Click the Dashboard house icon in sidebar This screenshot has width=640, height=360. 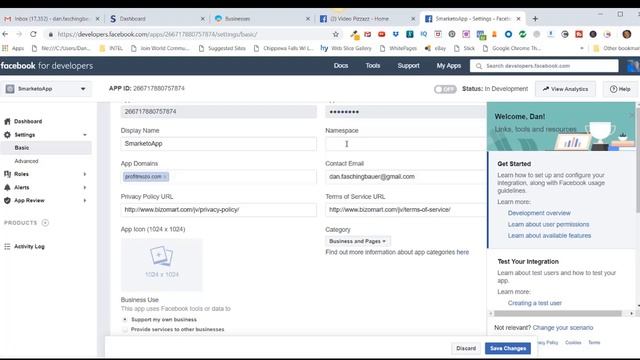7,121
